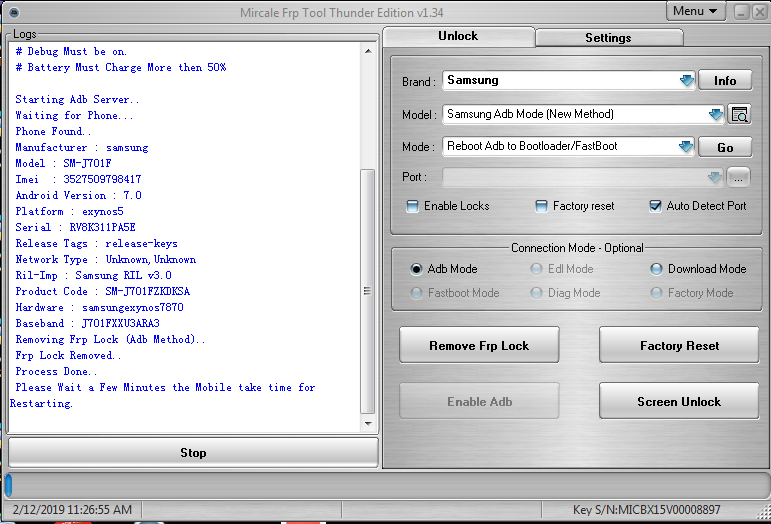The width and height of the screenshot is (771, 524).
Task: Open the Reboot Adb to Bootloader mode combo
Action: pos(568,146)
